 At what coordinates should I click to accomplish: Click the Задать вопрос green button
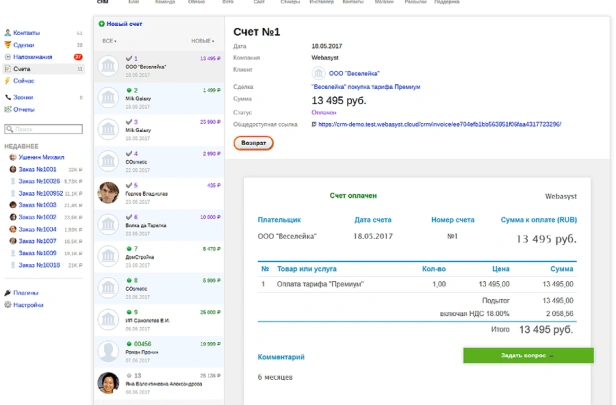(527, 355)
